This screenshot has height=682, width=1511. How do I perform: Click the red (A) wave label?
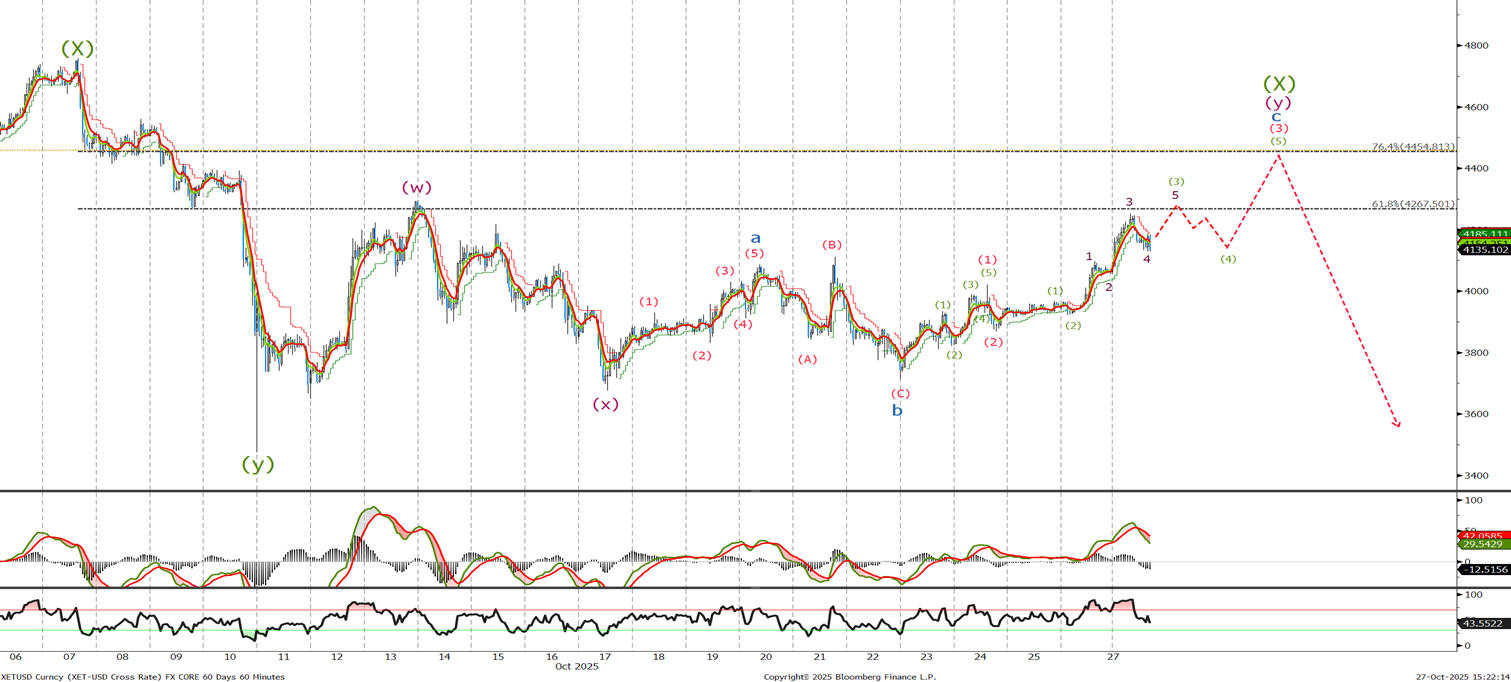807,360
